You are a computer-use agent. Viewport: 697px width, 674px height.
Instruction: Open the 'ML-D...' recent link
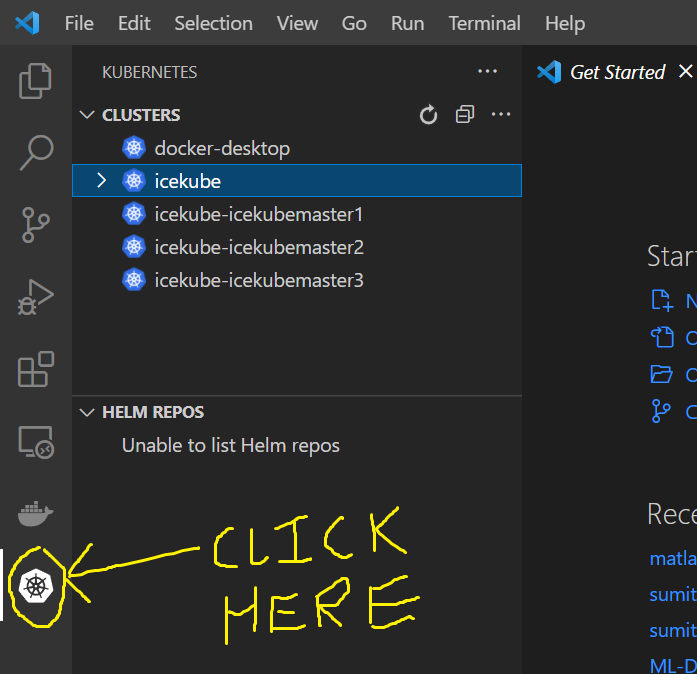click(x=673, y=665)
